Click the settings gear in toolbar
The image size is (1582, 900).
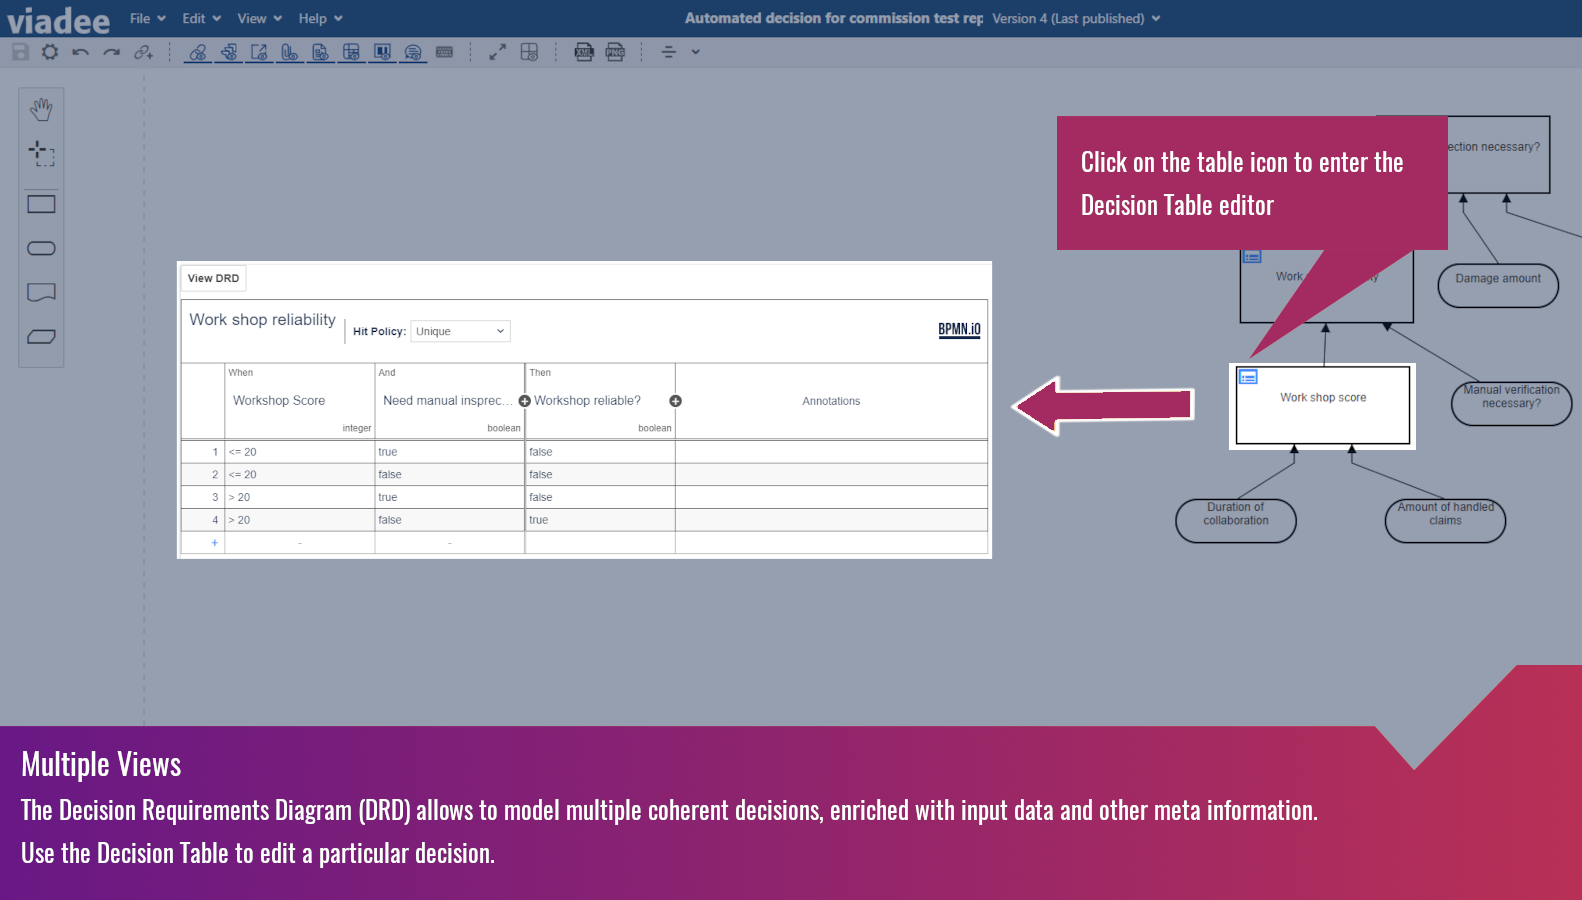click(50, 52)
